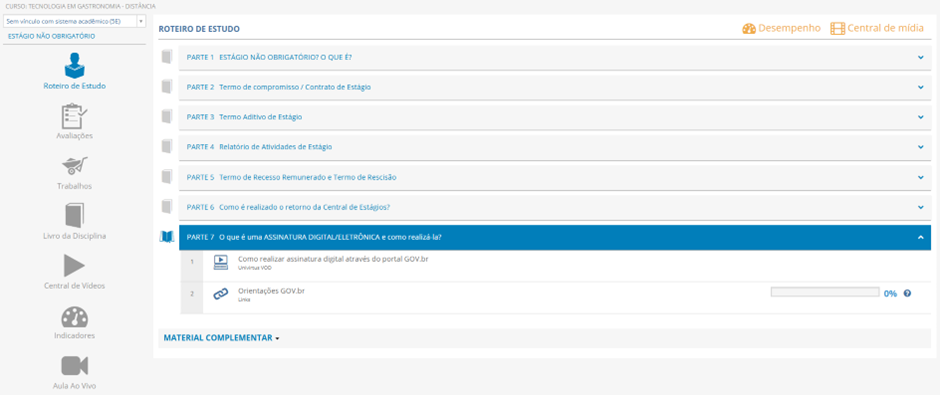Expand PARTE 3 Termo Aditivo chevron
Screen dimensions: 940x395
tap(920, 117)
